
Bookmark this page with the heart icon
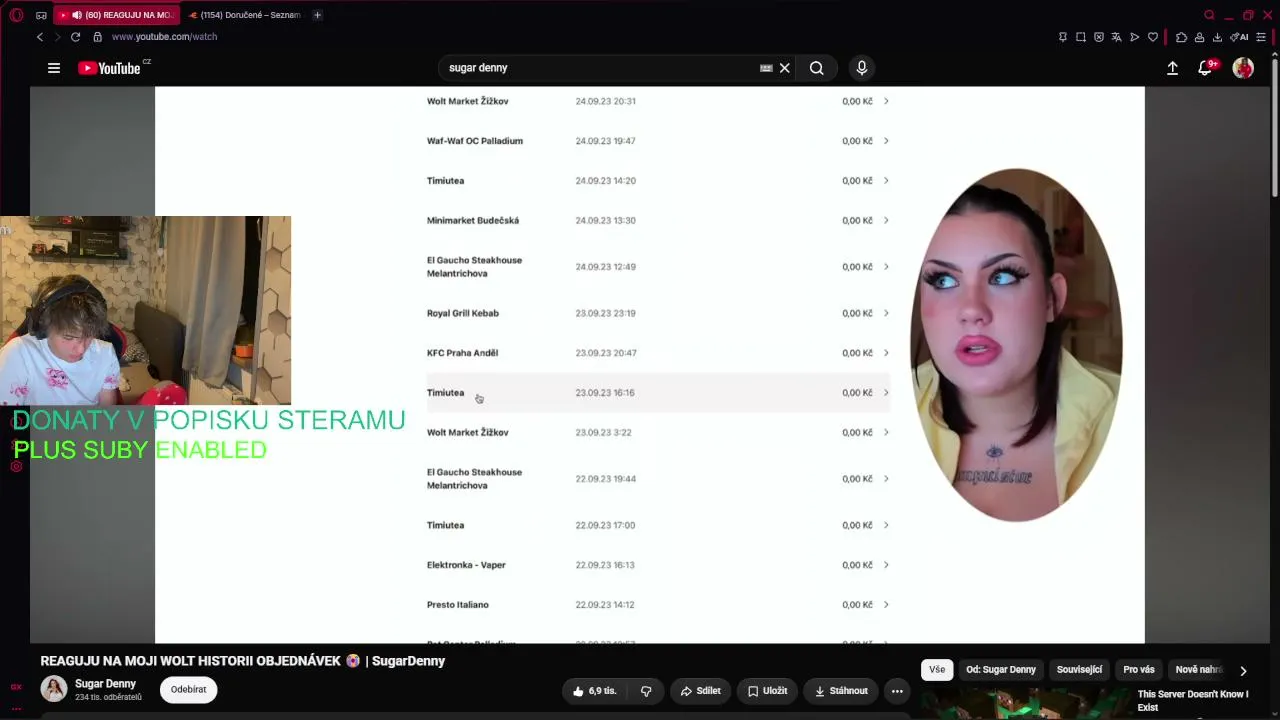click(x=1153, y=37)
